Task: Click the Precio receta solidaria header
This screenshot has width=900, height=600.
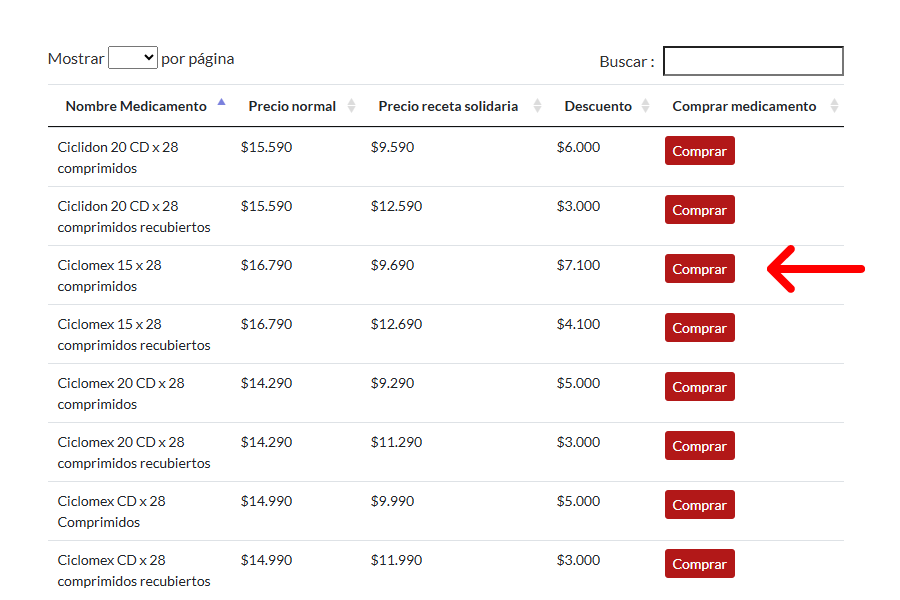Action: click(x=448, y=106)
